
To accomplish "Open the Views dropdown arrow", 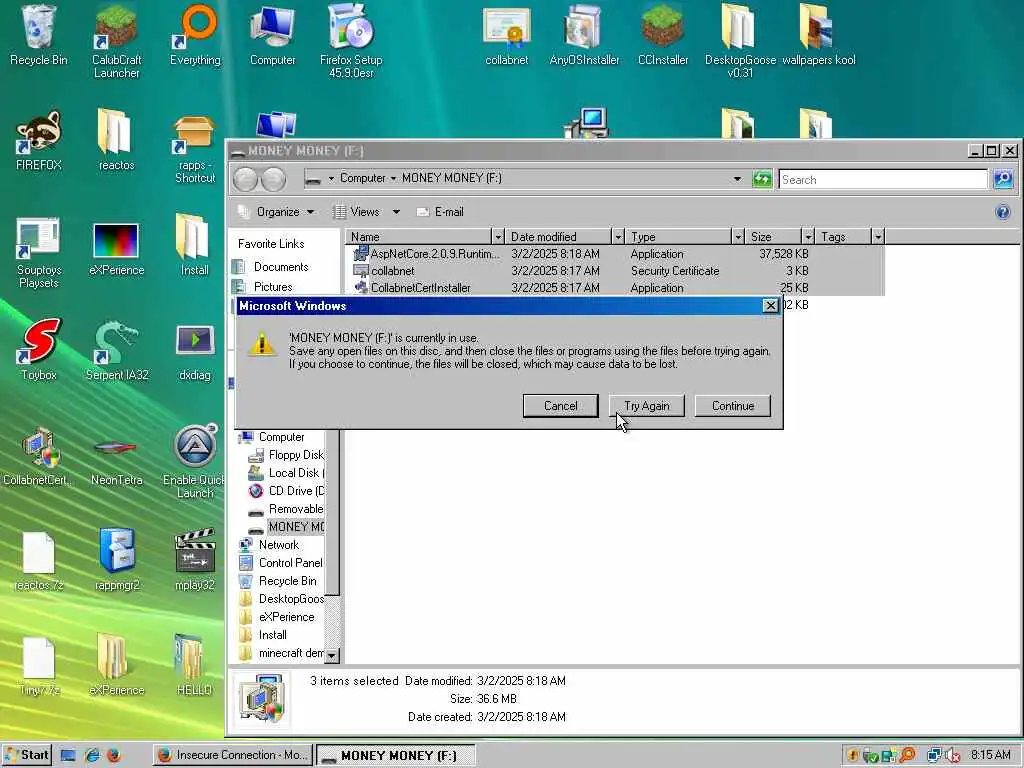I will click(x=396, y=212).
